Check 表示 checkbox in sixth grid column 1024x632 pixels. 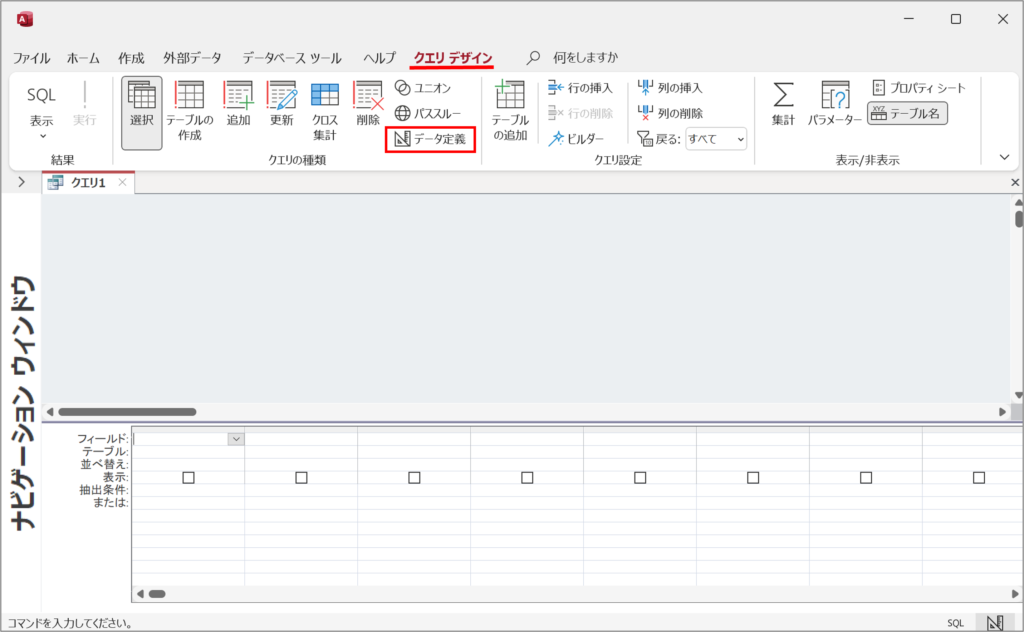(x=753, y=478)
